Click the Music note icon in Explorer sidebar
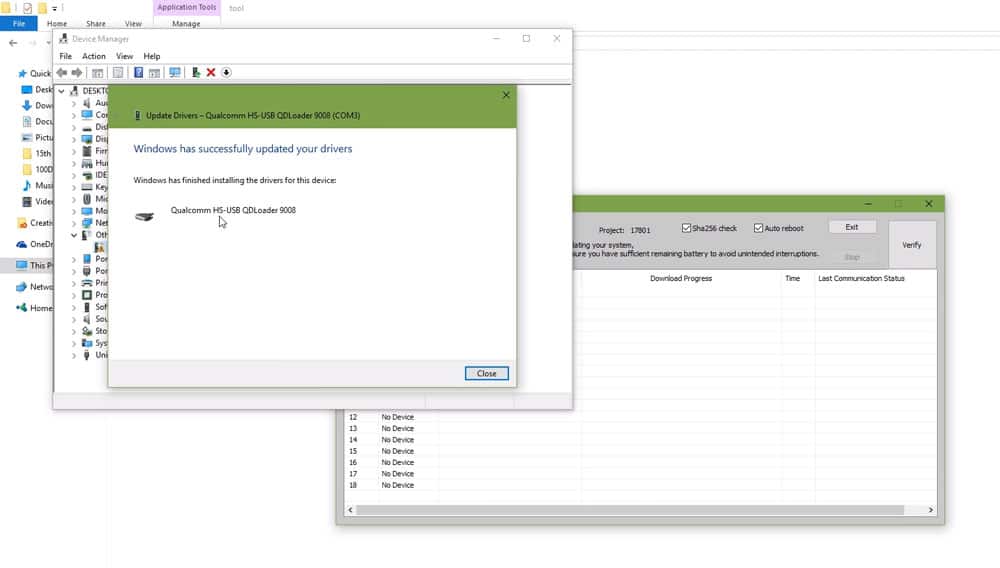The width and height of the screenshot is (1000, 568). point(27,186)
